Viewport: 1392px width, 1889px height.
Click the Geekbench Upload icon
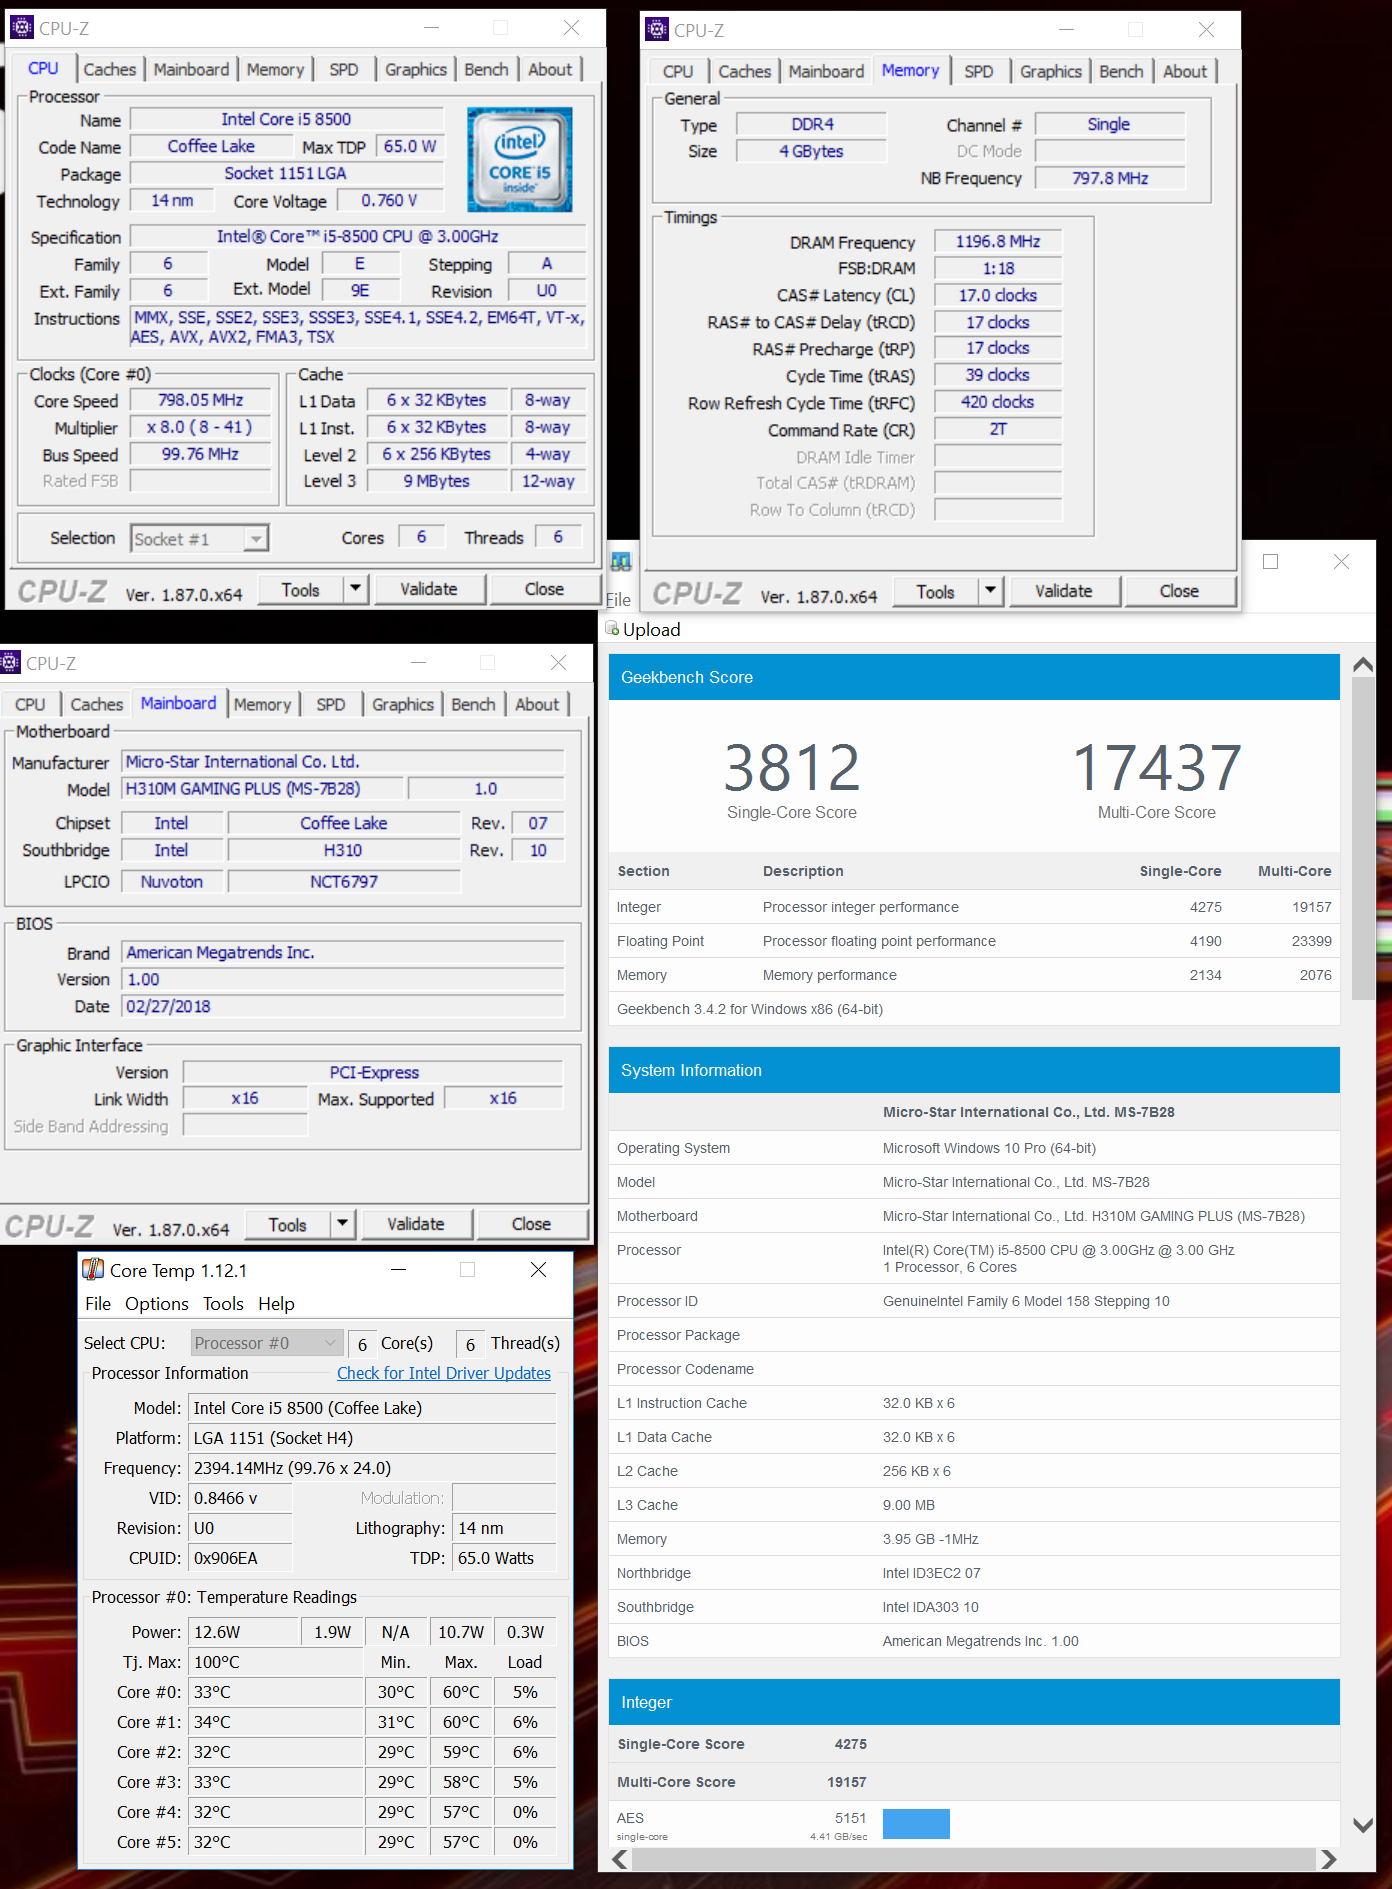coord(612,629)
